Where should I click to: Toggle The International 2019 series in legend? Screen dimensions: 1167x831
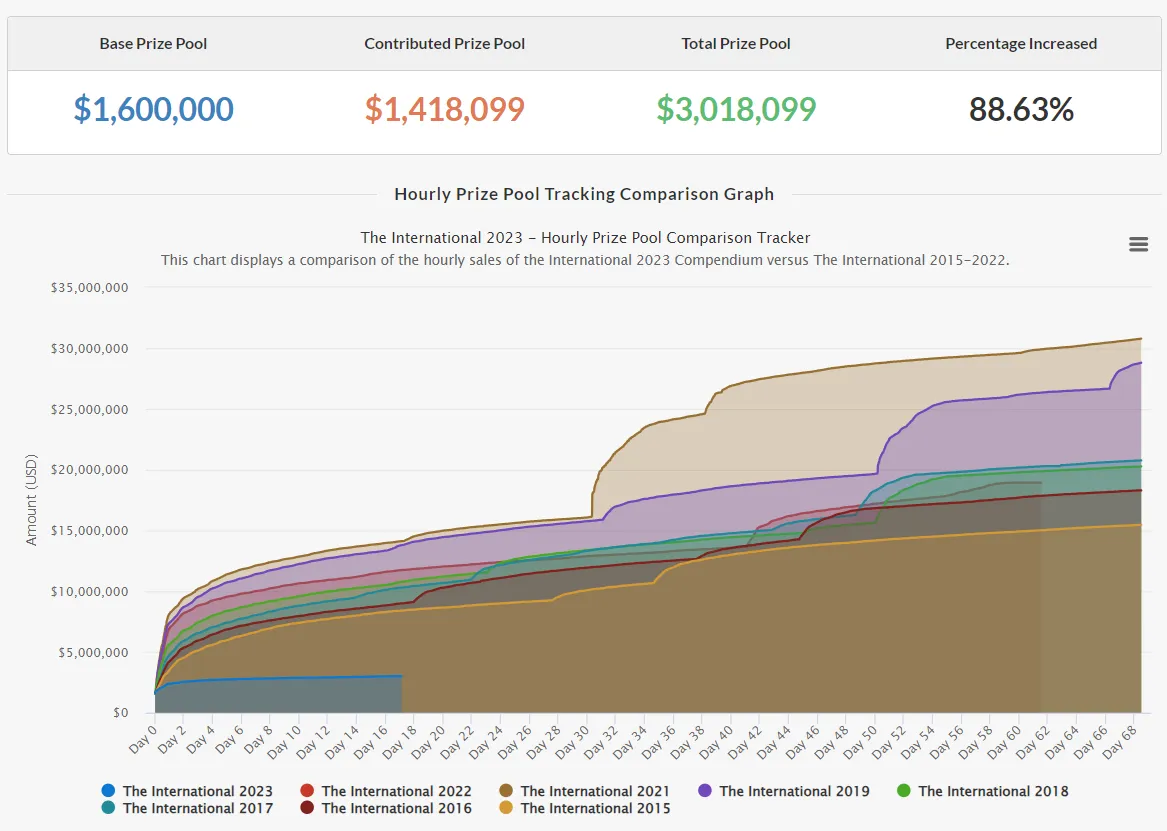tap(784, 791)
